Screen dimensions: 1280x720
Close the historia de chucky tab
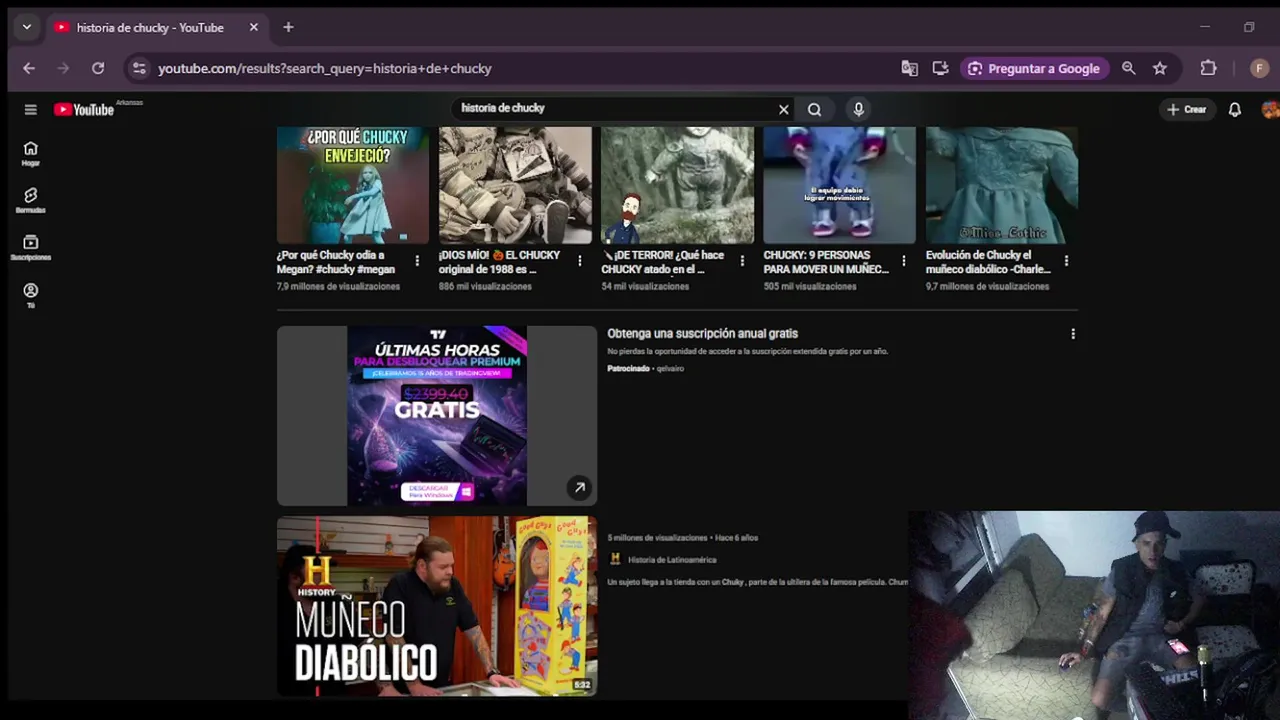click(x=254, y=27)
